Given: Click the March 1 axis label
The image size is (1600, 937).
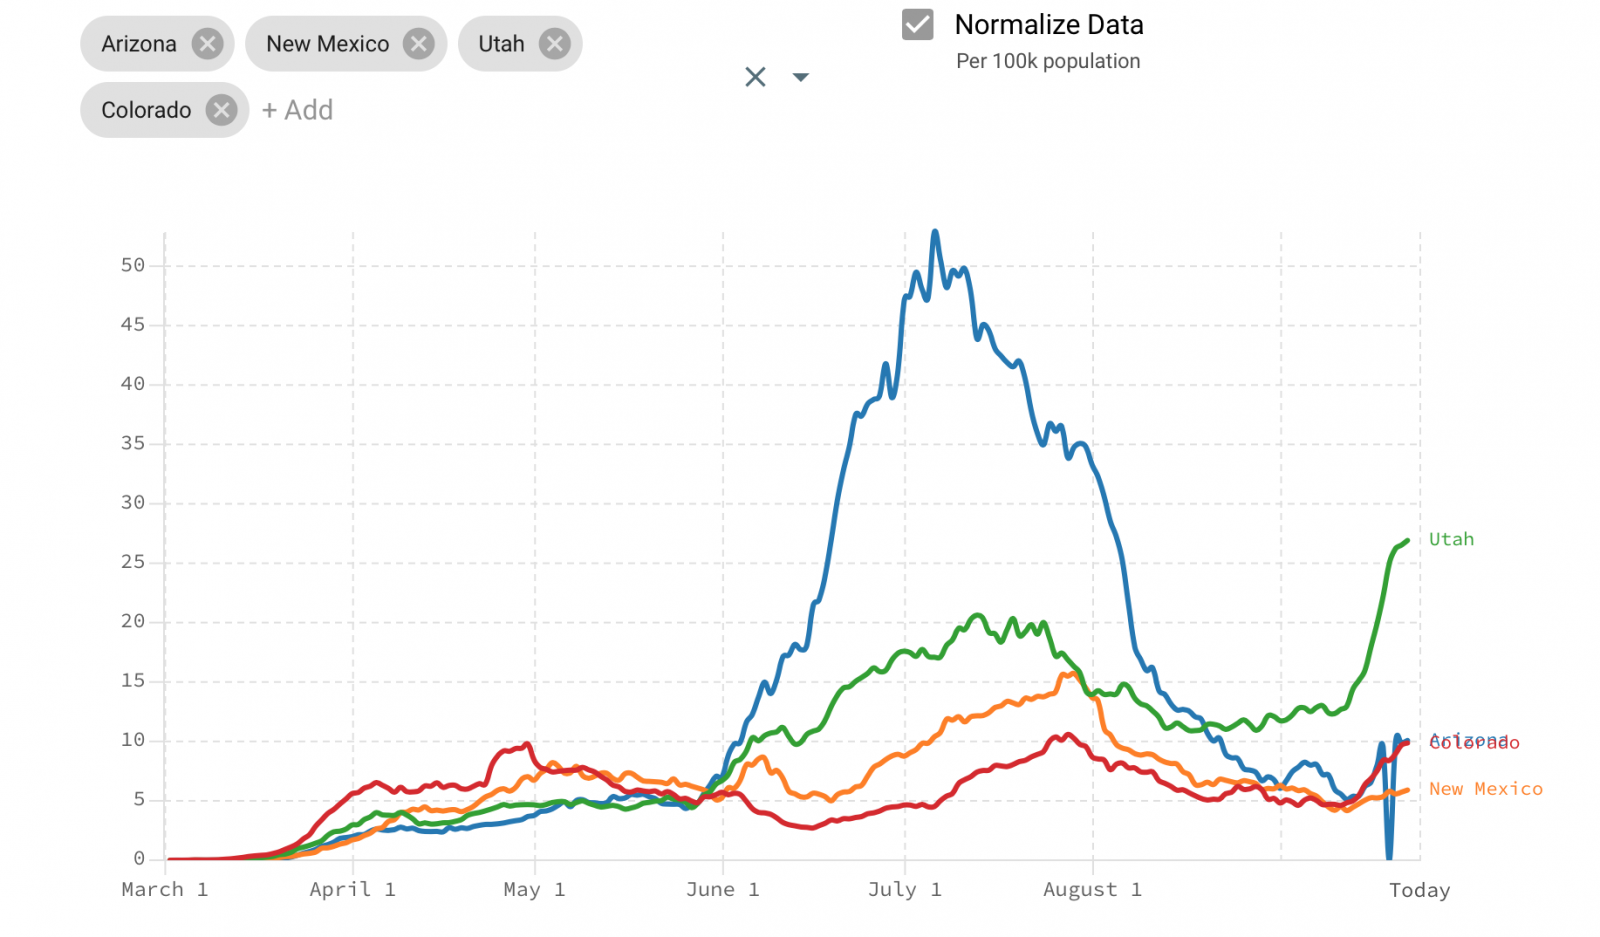Looking at the screenshot, I should click(x=164, y=889).
